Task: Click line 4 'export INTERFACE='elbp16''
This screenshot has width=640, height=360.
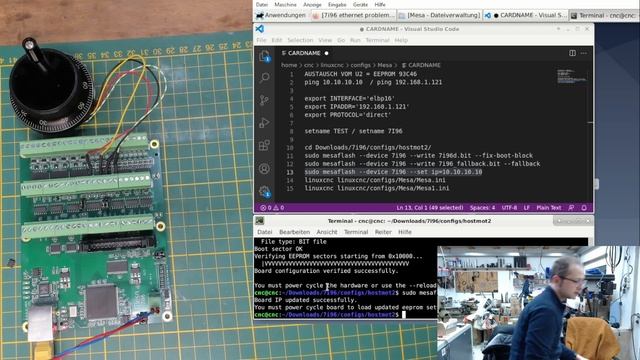Action: (x=349, y=98)
